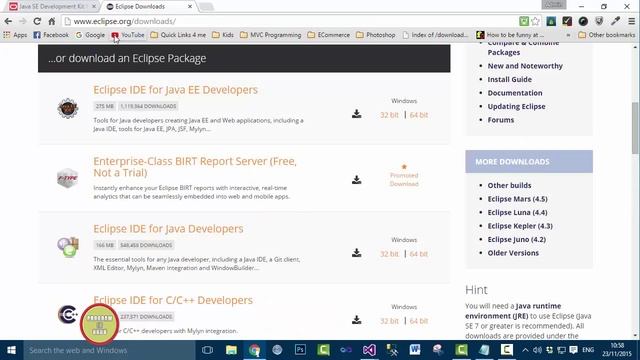Download 64 bit Java Developers package
This screenshot has width=640, height=360.
[x=419, y=254]
